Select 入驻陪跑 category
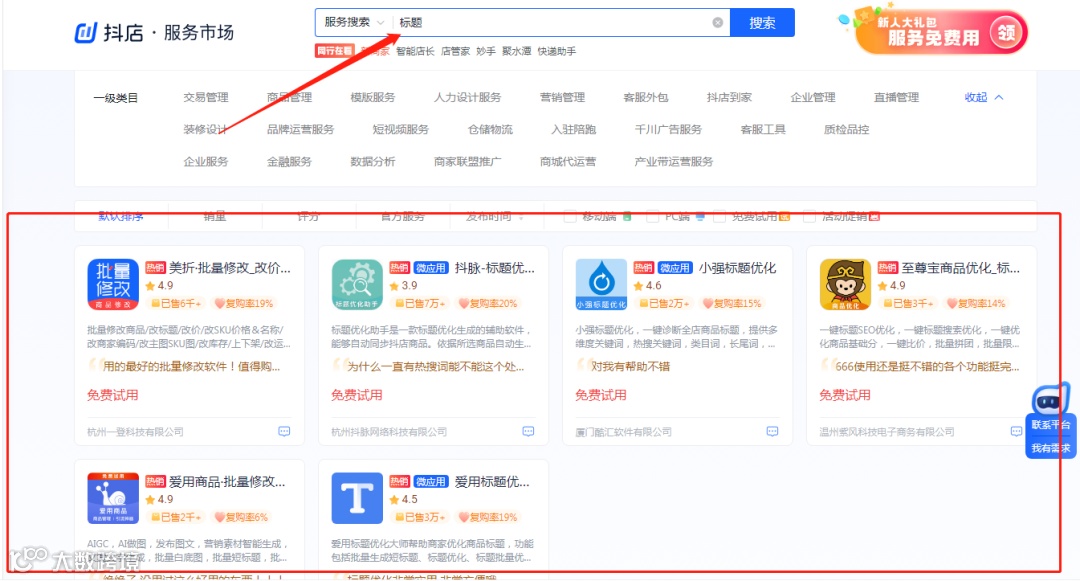 click(x=573, y=129)
